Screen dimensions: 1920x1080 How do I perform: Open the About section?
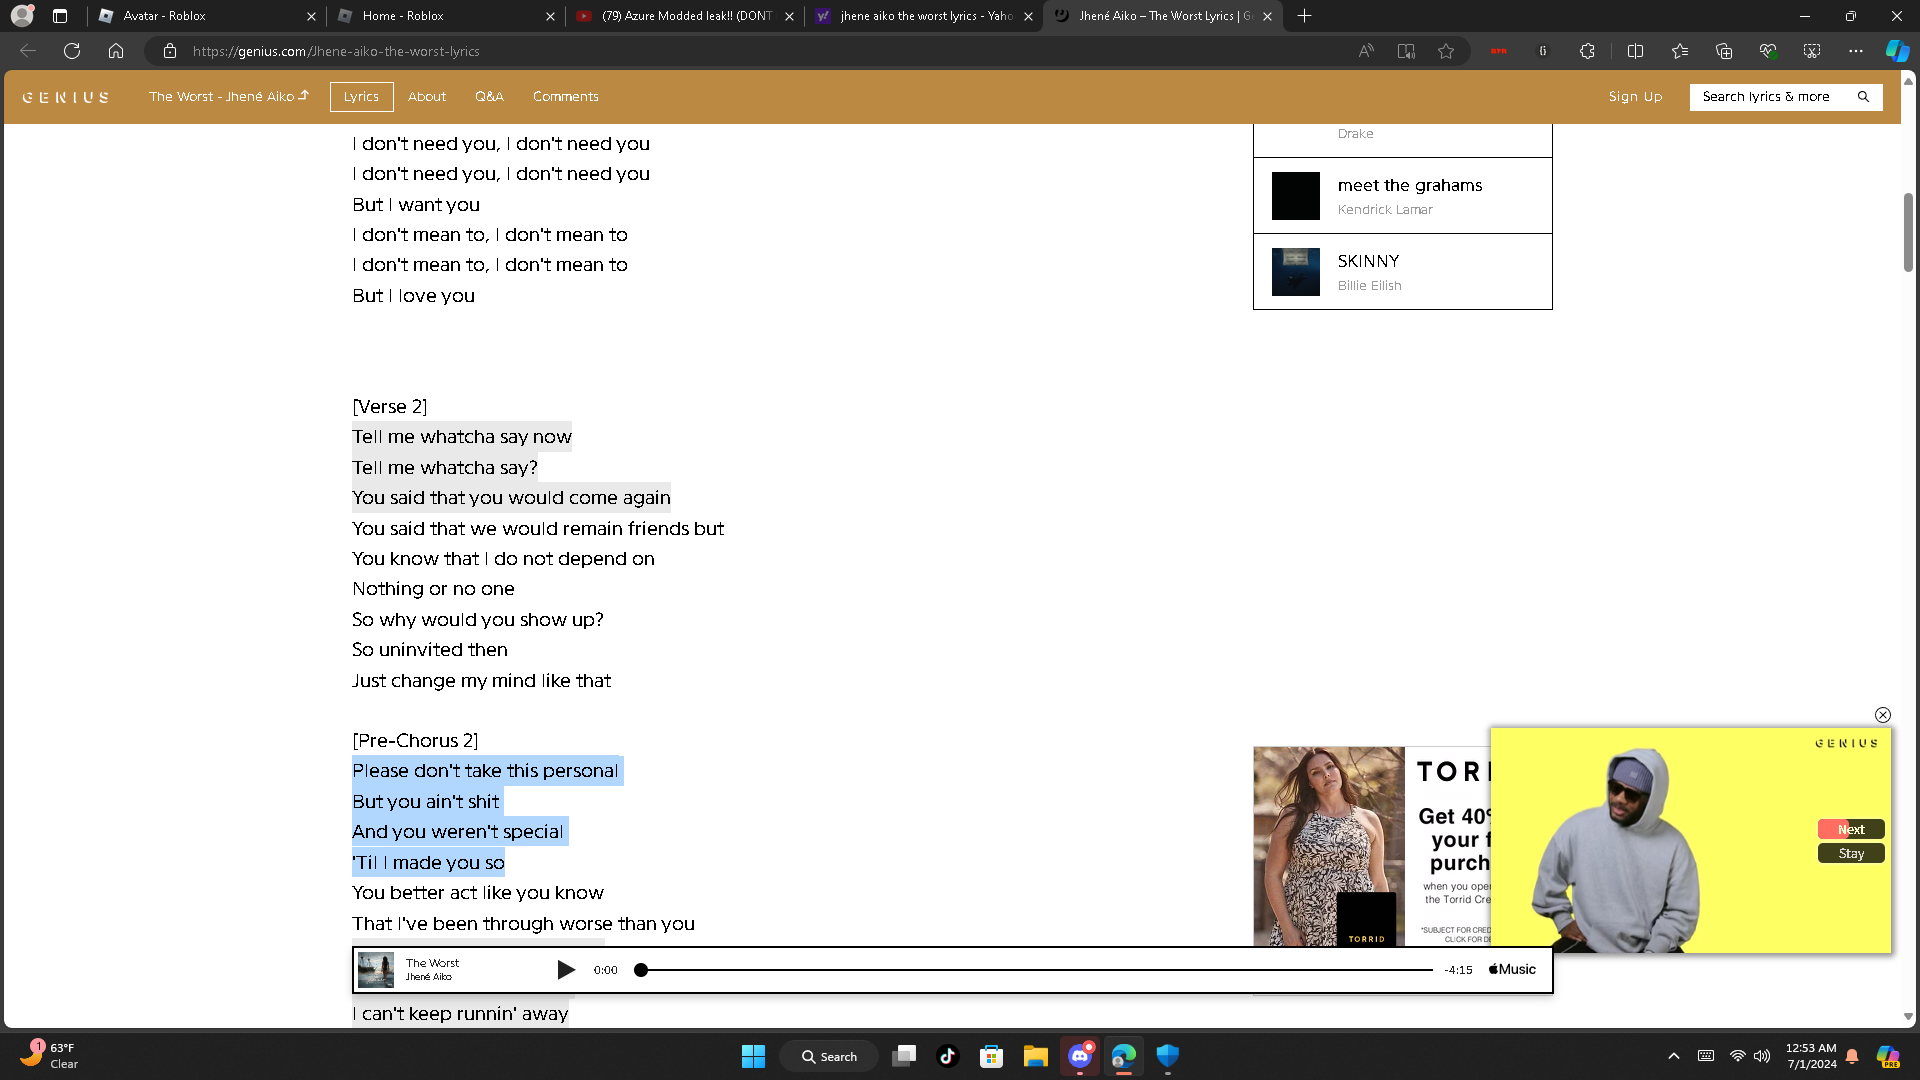(427, 97)
